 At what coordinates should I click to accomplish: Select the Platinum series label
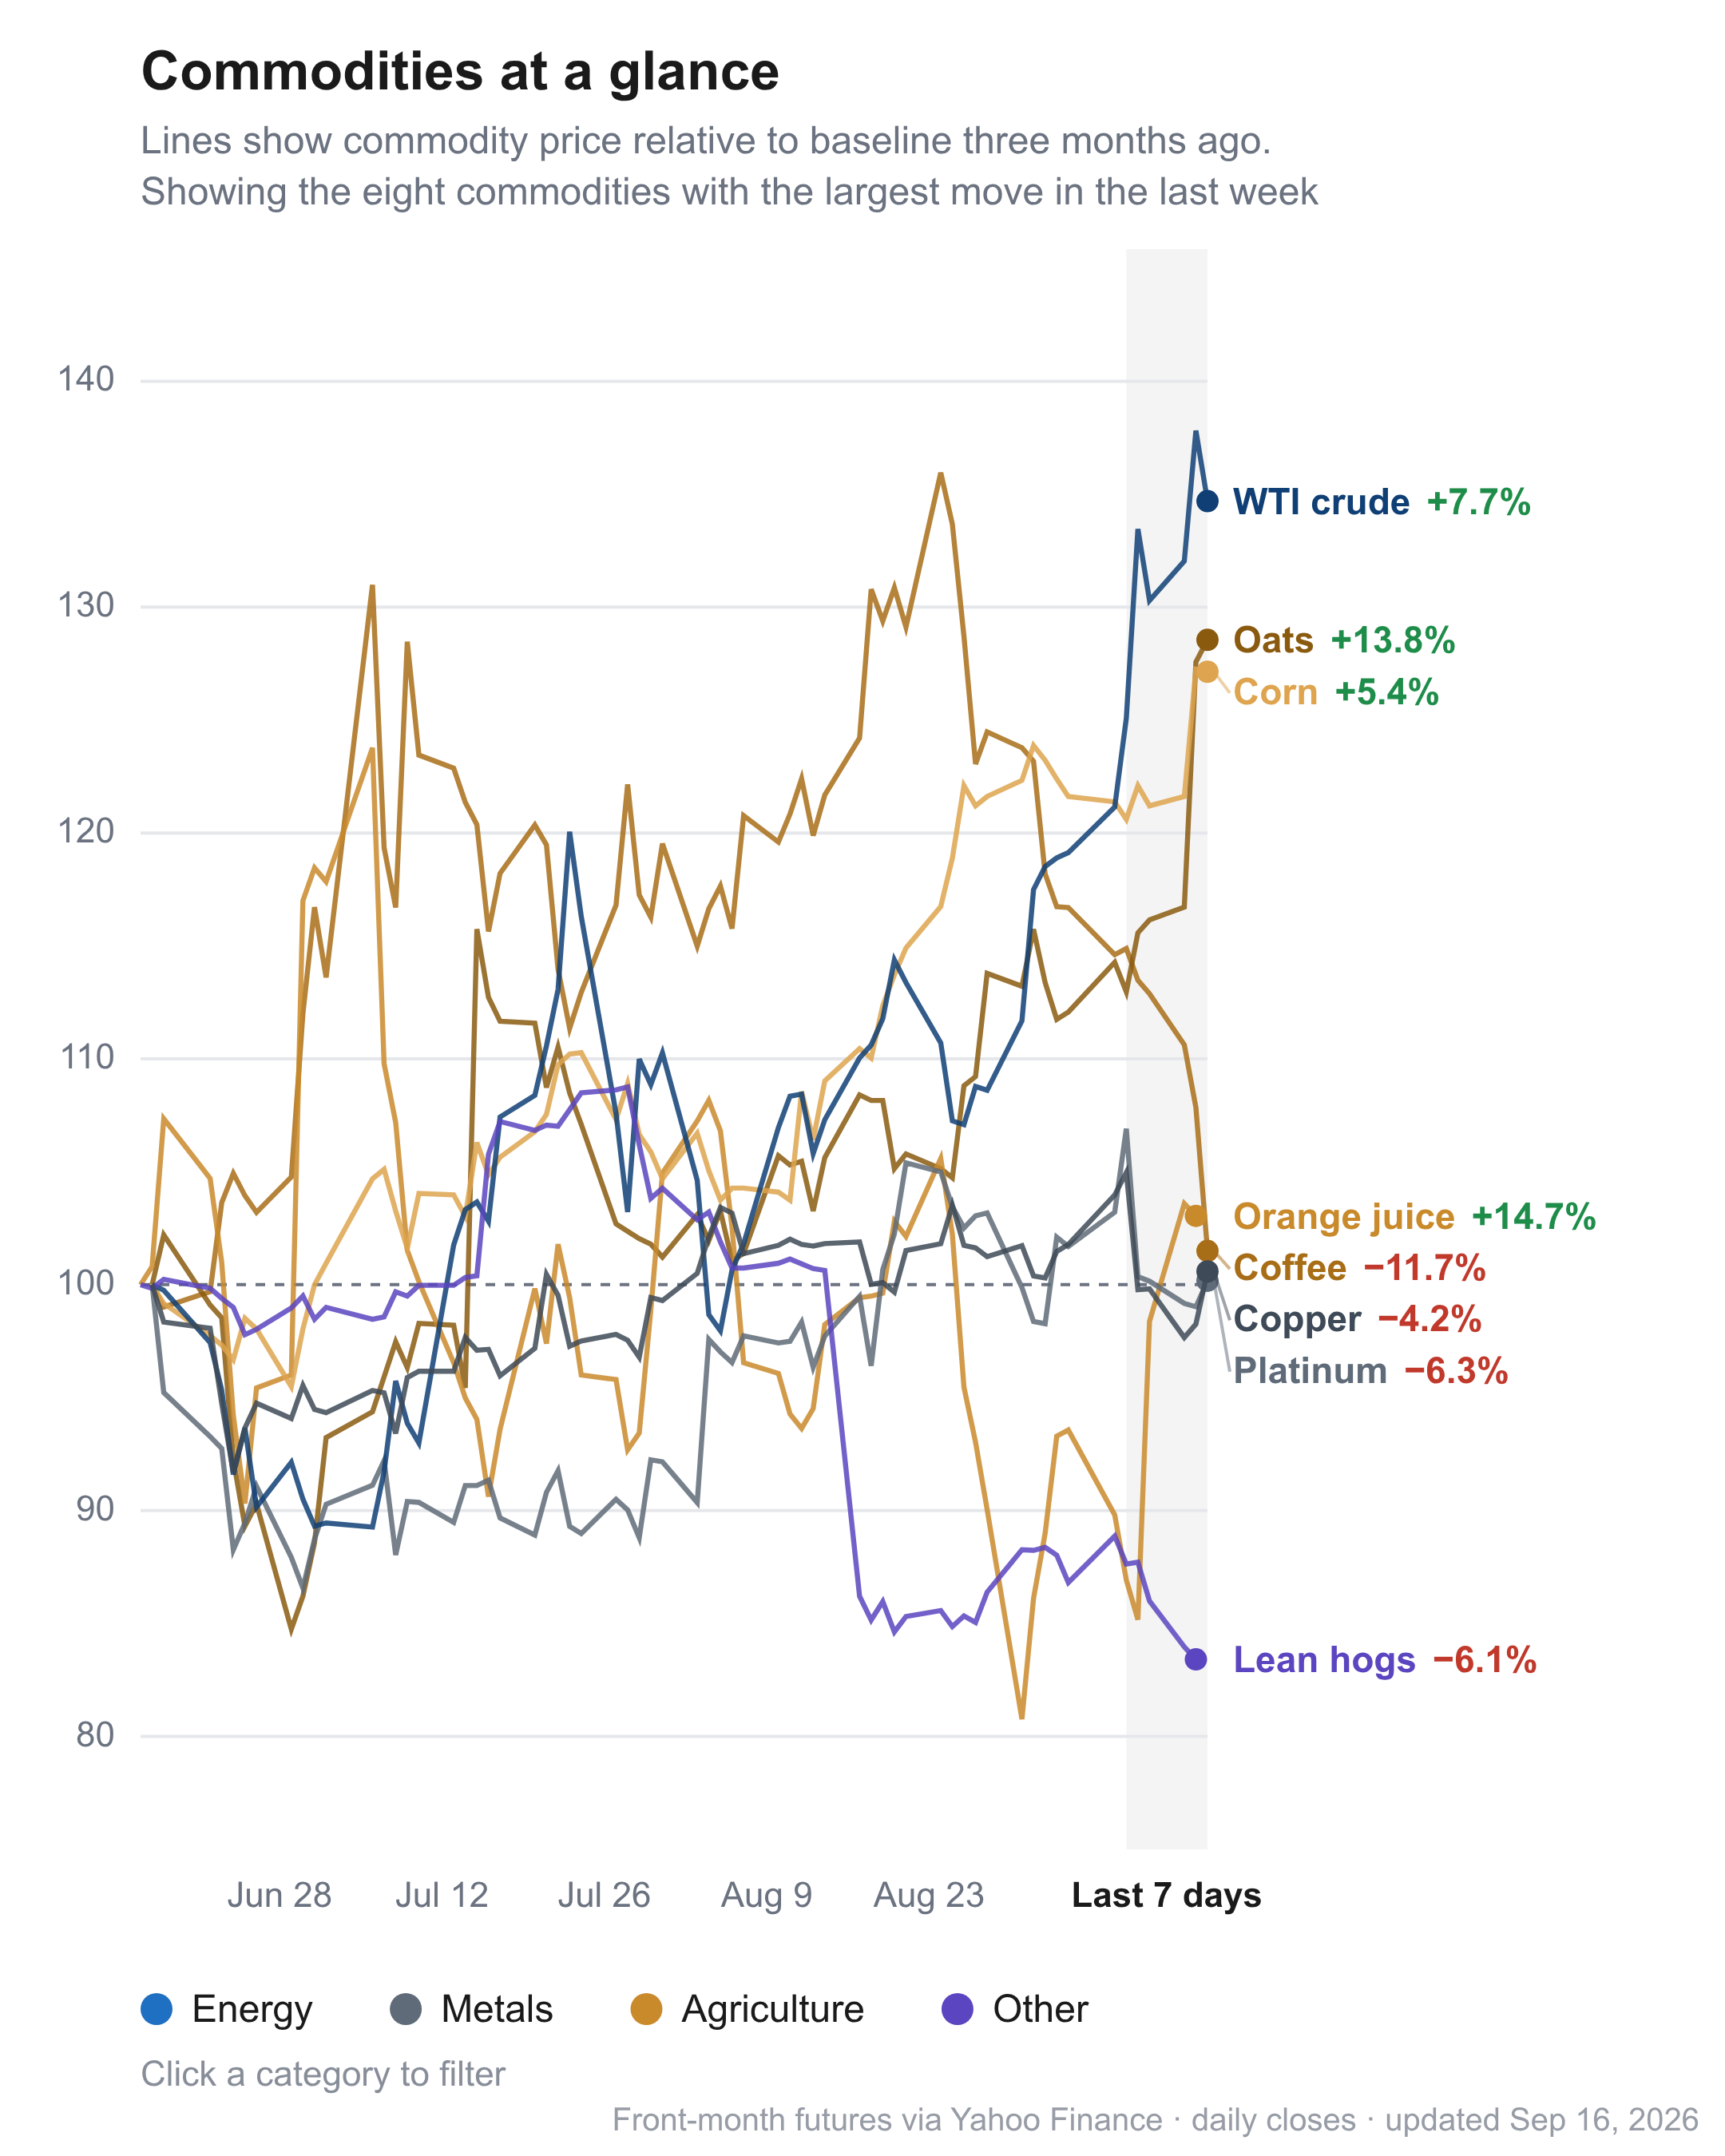click(x=1310, y=1370)
